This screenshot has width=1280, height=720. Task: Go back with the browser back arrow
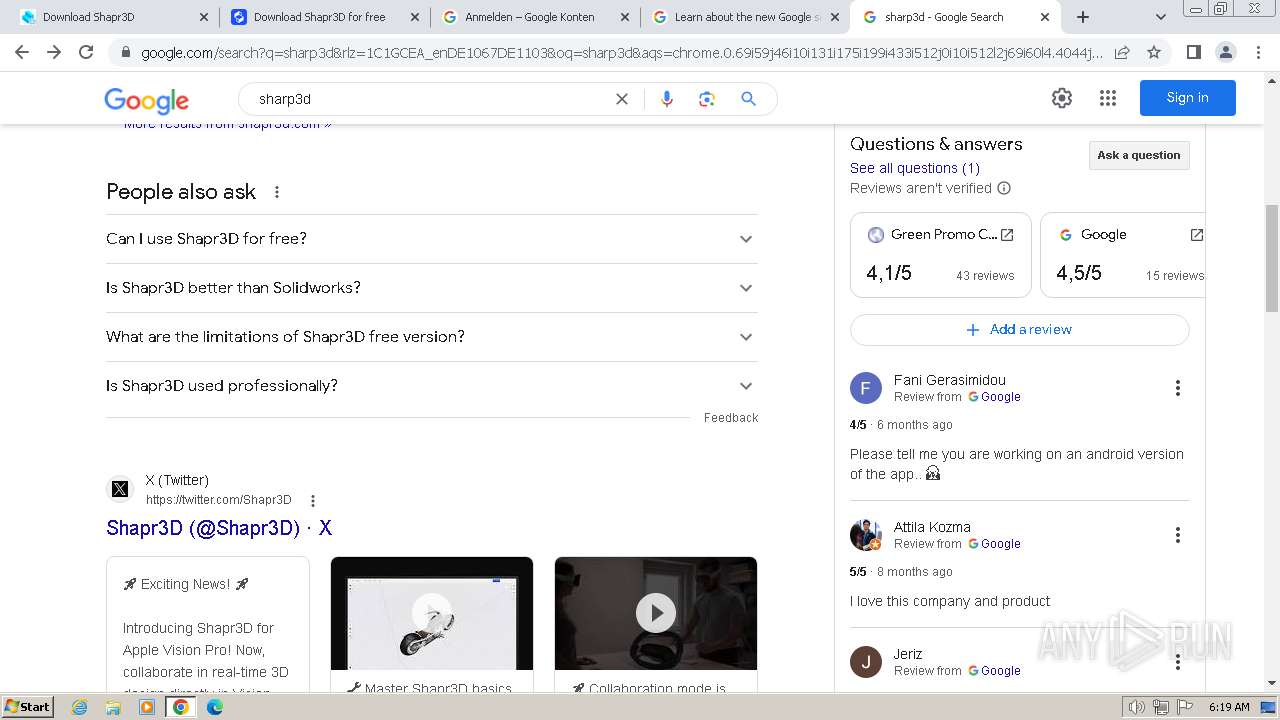click(22, 52)
